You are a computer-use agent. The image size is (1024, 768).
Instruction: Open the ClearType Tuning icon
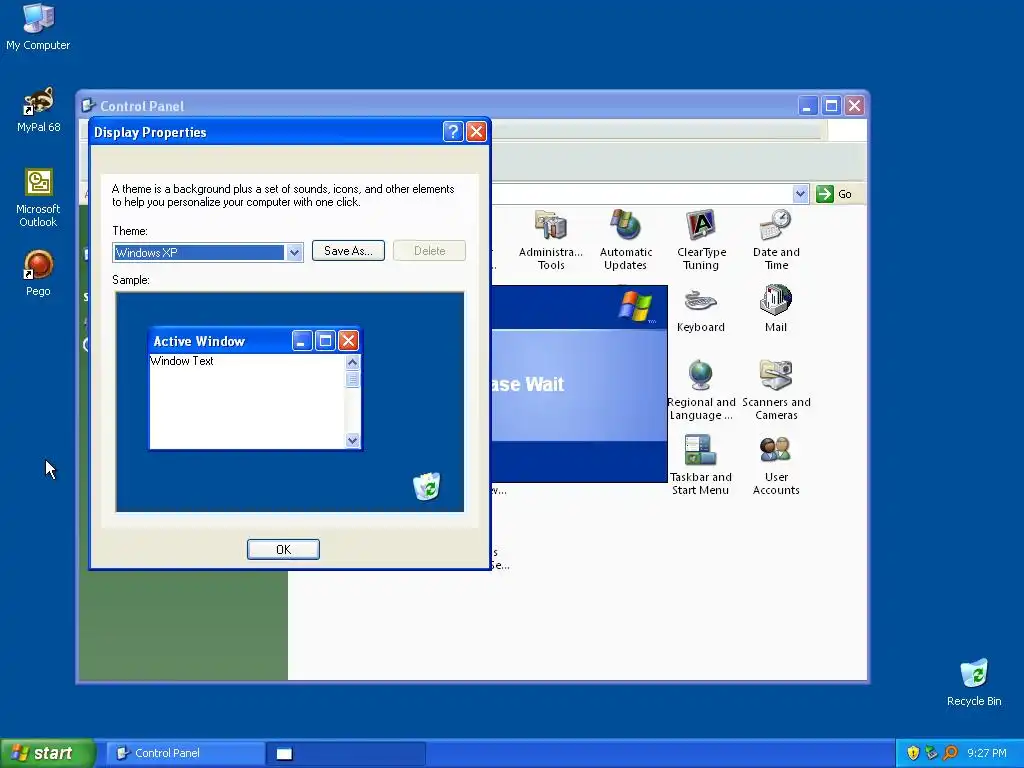[x=701, y=240]
